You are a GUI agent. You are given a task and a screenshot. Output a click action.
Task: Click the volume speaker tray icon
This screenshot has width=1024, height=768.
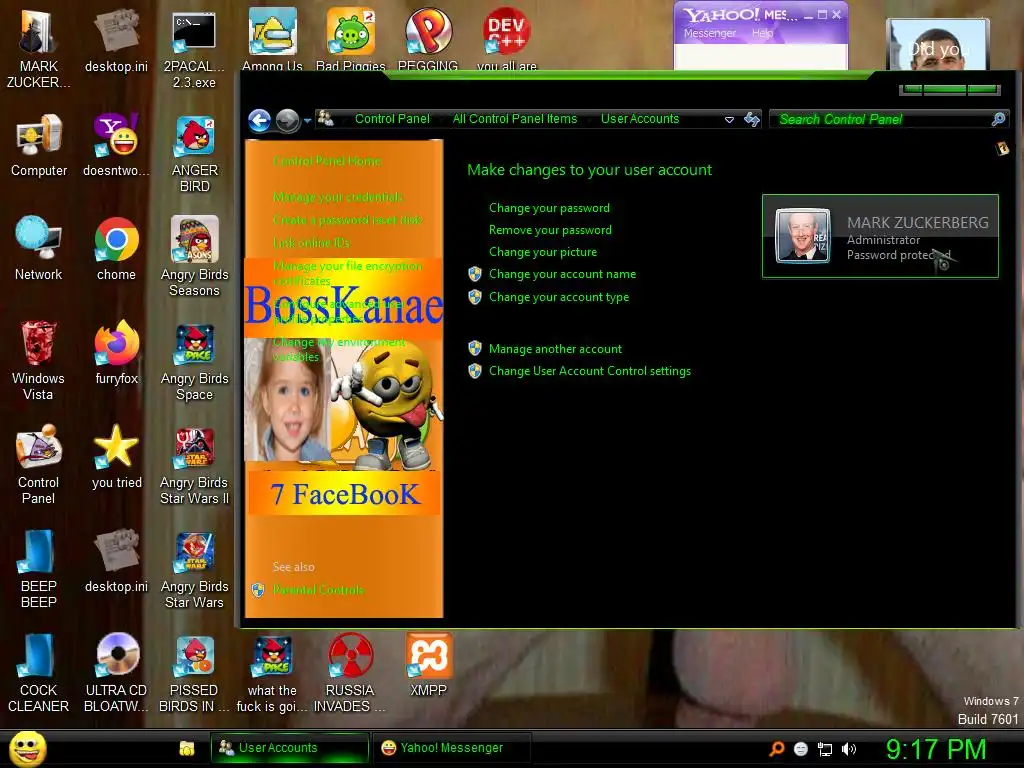coord(849,749)
